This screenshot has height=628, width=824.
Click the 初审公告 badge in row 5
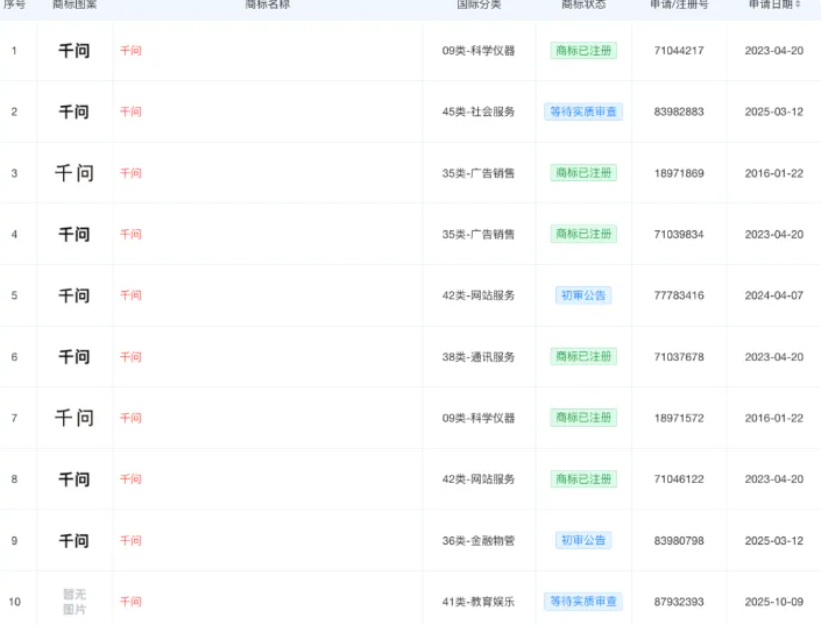(x=583, y=295)
